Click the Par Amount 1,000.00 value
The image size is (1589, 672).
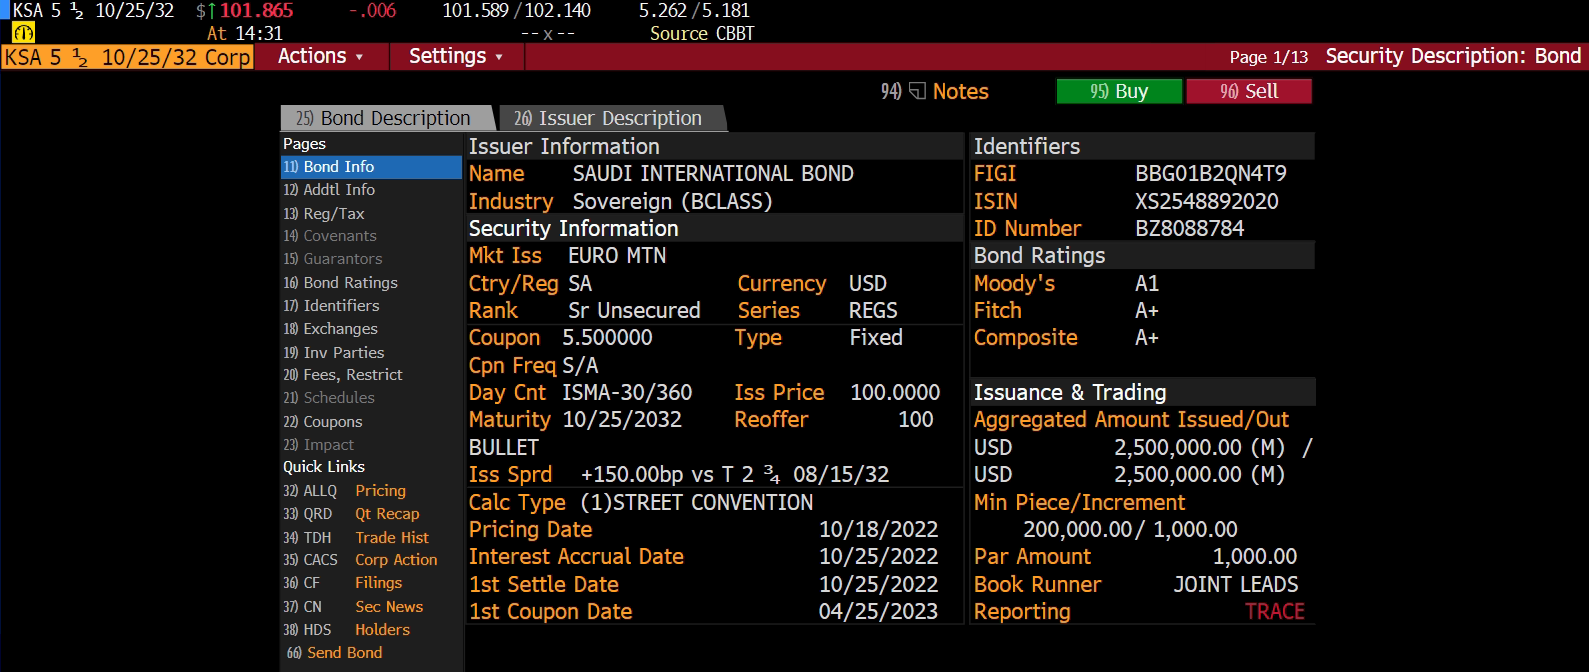pyautogui.click(x=1255, y=557)
